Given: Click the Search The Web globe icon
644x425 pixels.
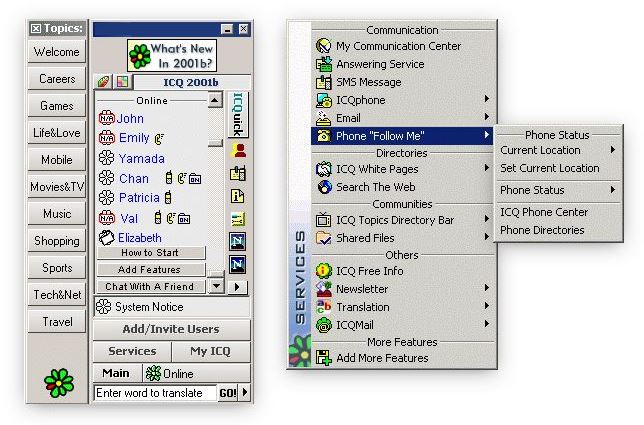Looking at the screenshot, I should (324, 187).
